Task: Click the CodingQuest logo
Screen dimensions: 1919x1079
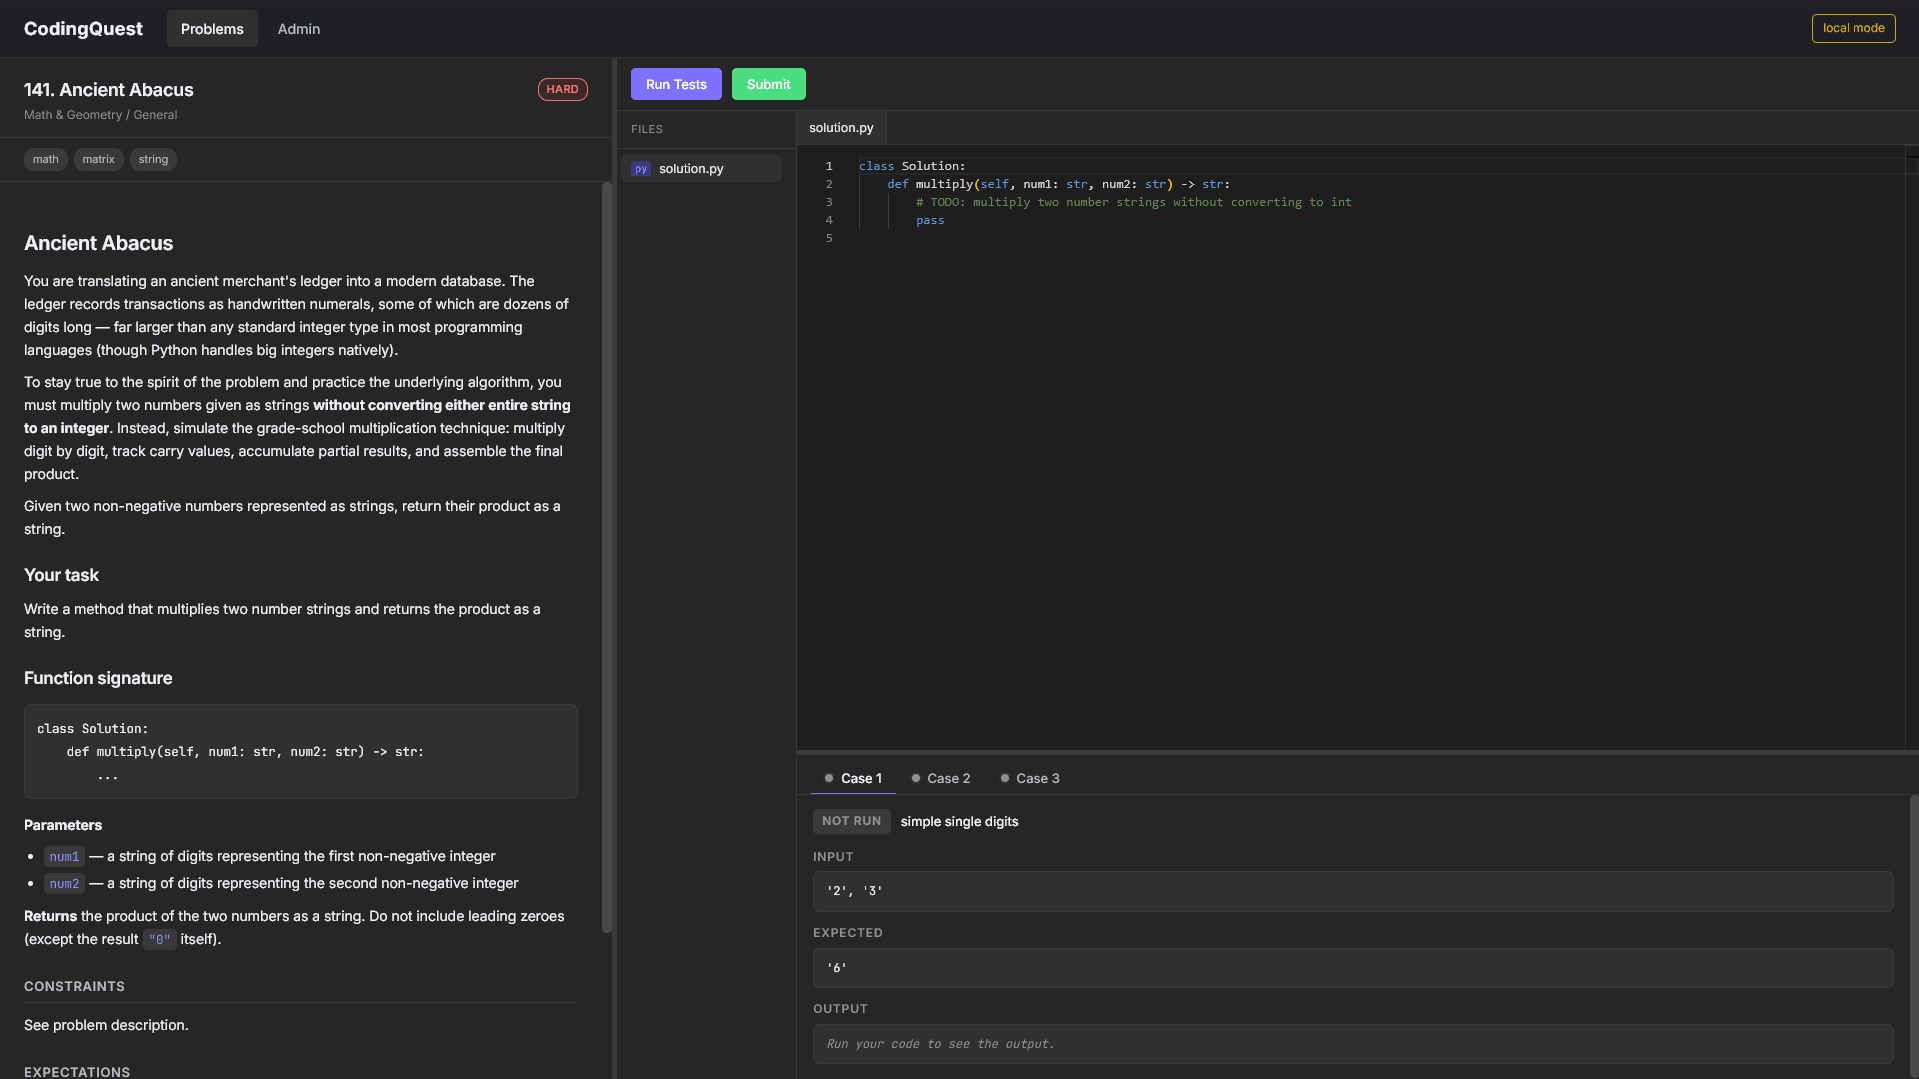Action: (x=83, y=29)
